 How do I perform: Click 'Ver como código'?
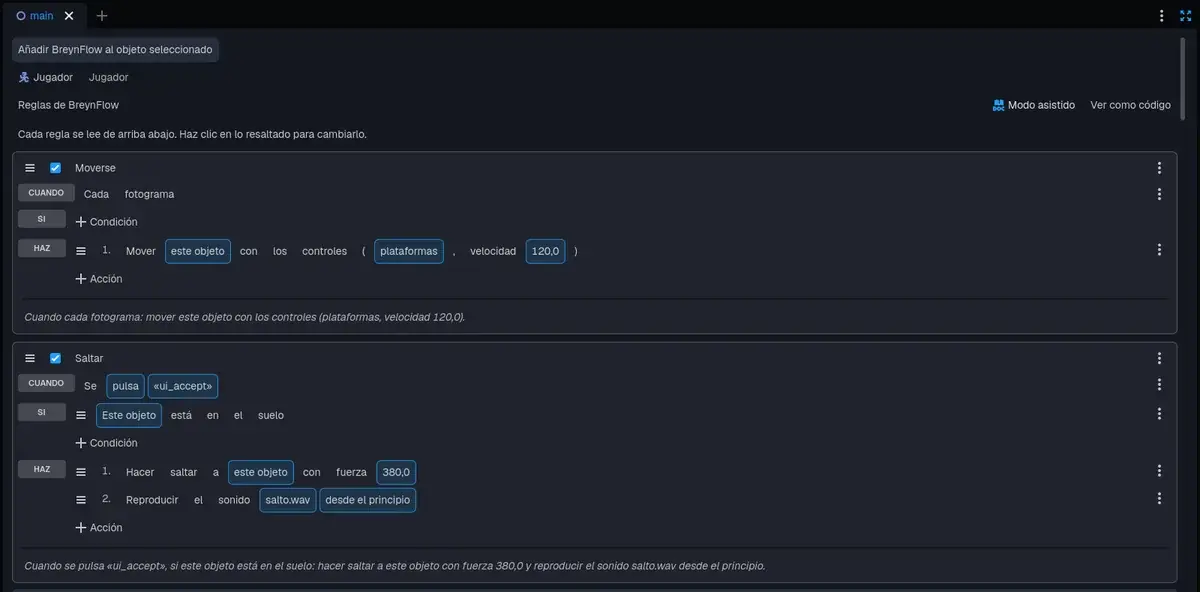tap(1130, 105)
